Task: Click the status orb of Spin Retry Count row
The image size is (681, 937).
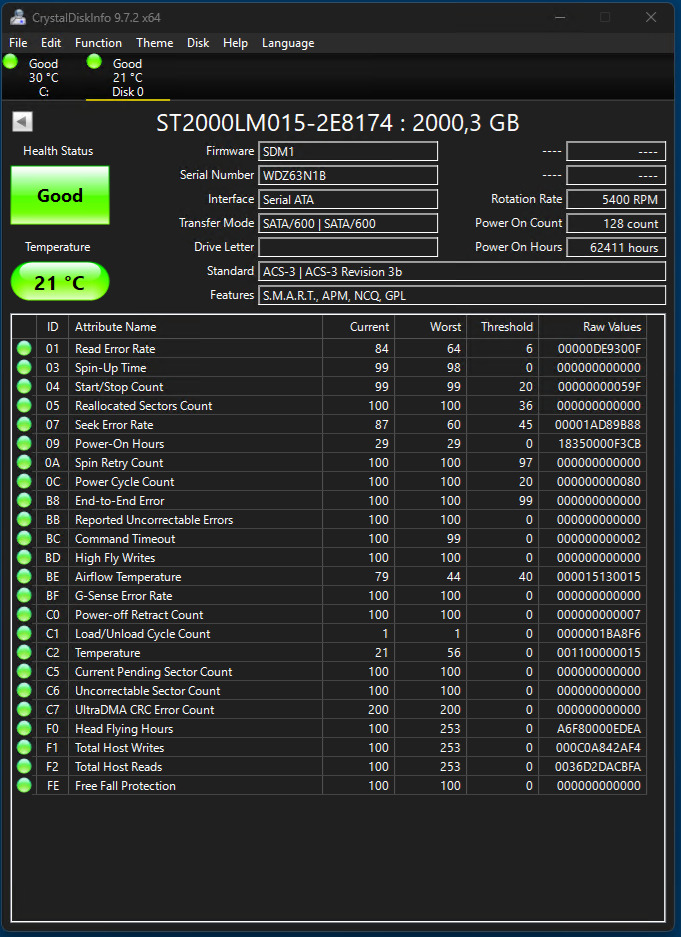Action: pyautogui.click(x=24, y=463)
